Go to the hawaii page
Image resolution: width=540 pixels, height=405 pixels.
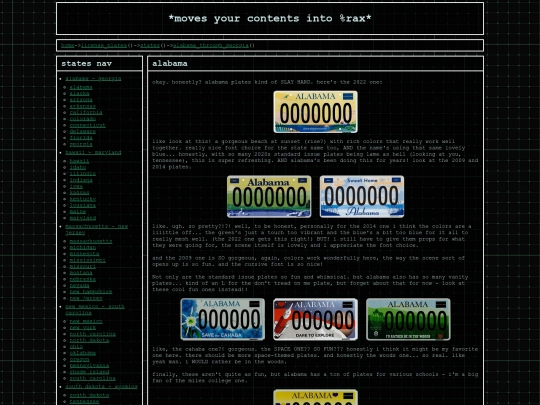click(x=79, y=161)
